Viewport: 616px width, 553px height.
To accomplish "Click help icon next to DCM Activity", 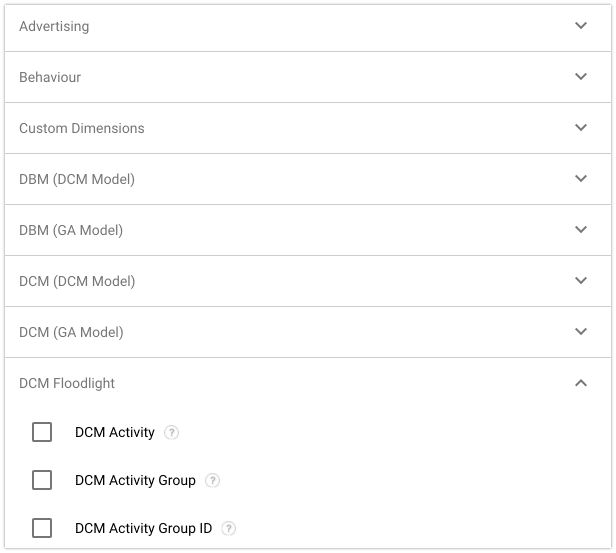I will 172,433.
